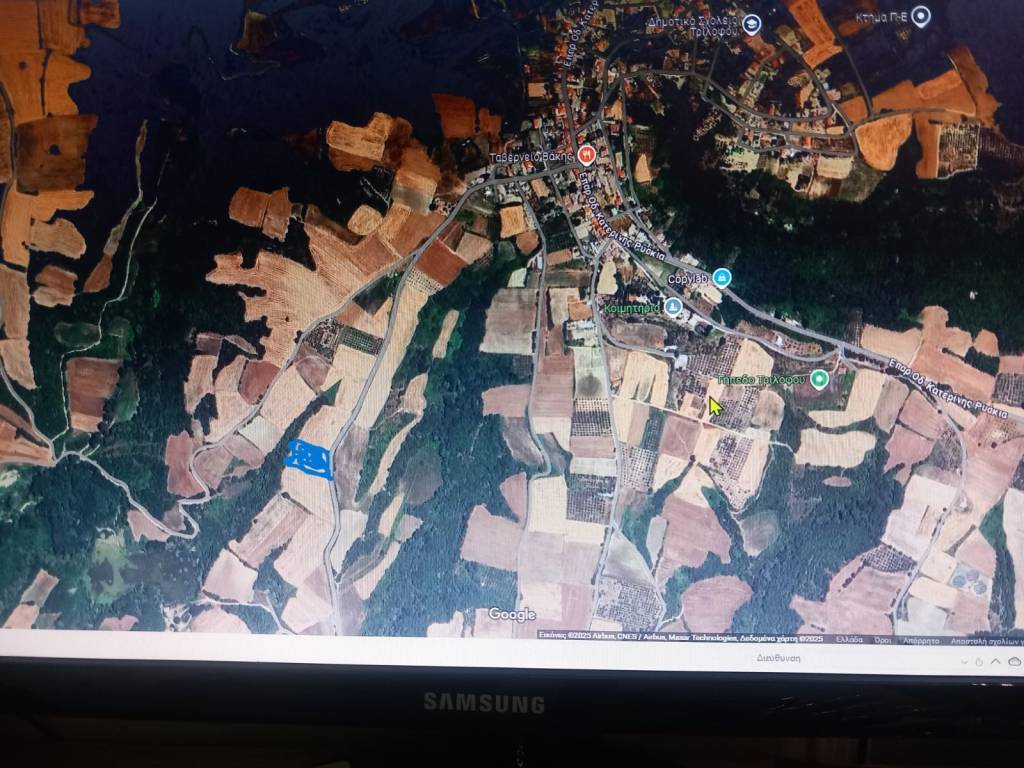1024x768 pixels.
Task: Open the Ελλάδα footer link
Action: (849, 638)
